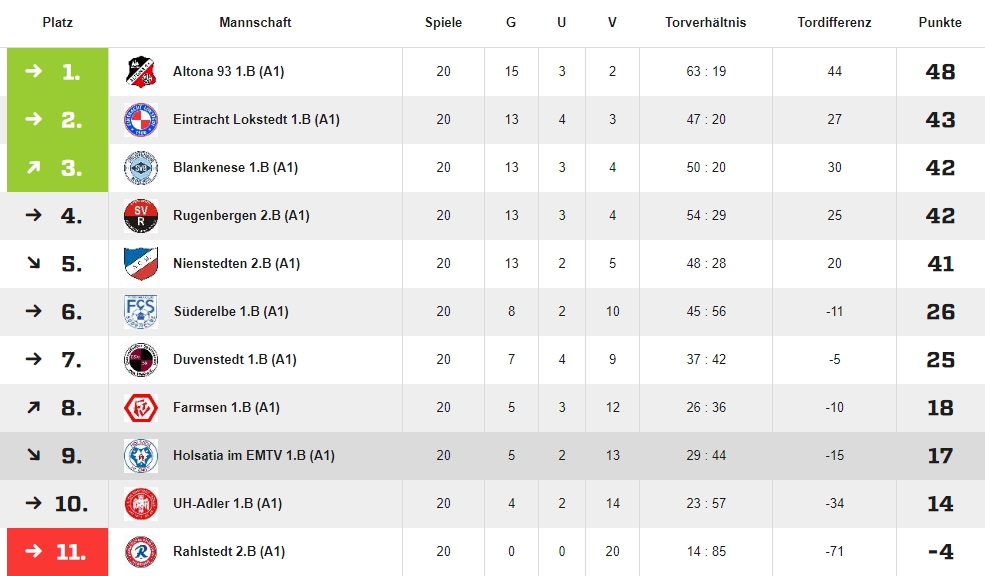985x576 pixels.
Task: Click the red 11th place rank cell
Action: pos(57,552)
